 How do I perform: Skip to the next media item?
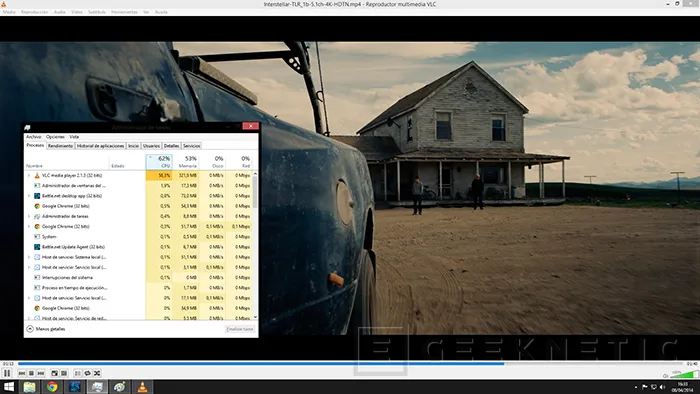pyautogui.click(x=41, y=373)
